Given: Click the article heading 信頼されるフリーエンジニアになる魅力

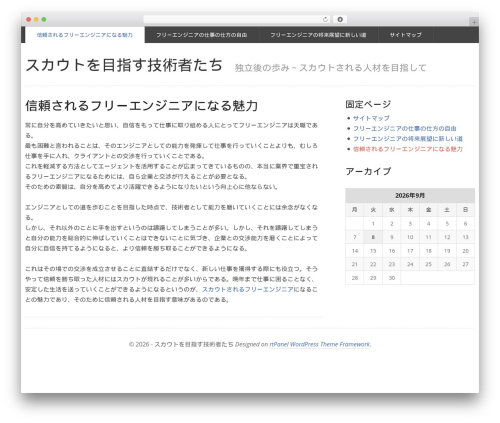Looking at the screenshot, I should [142, 106].
